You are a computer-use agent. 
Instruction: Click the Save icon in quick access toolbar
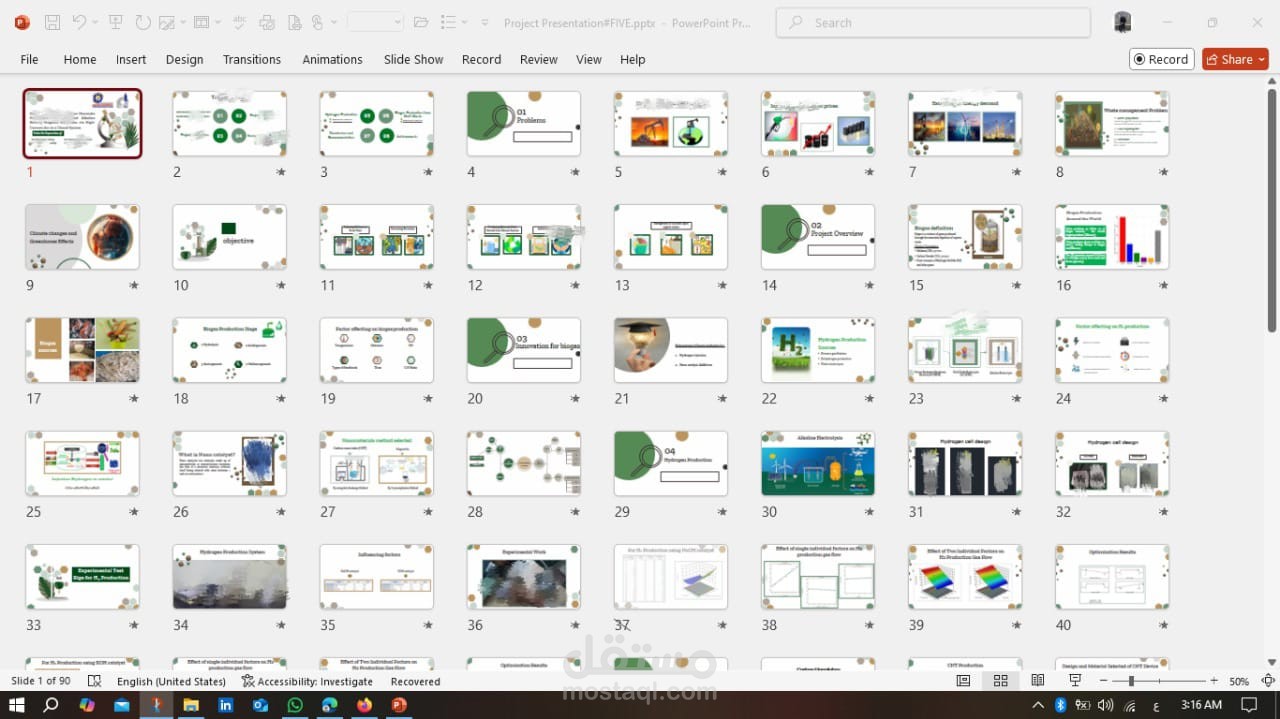[x=52, y=22]
